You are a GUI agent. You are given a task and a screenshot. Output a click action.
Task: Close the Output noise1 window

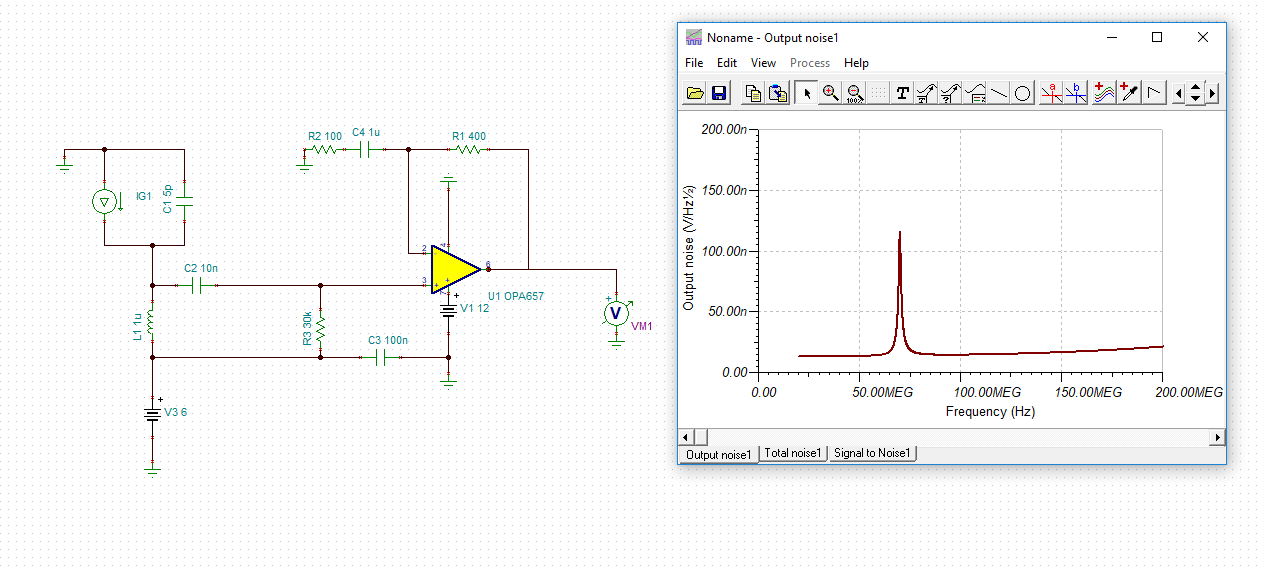(1203, 37)
